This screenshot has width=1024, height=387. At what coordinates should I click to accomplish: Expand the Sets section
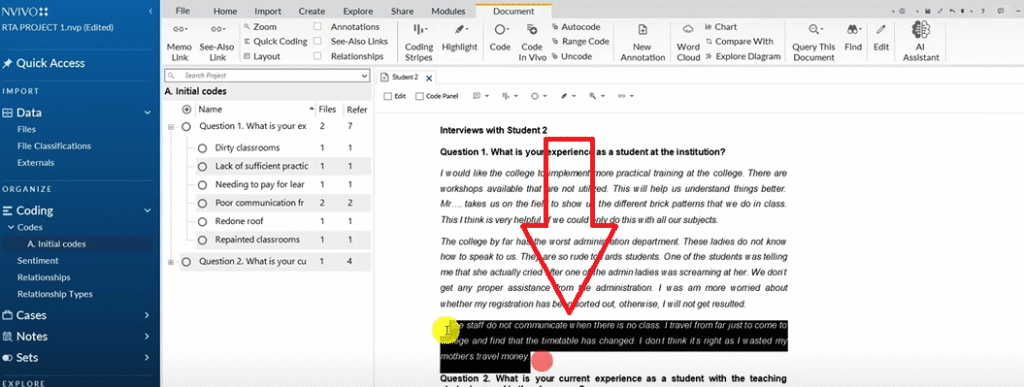[148, 358]
